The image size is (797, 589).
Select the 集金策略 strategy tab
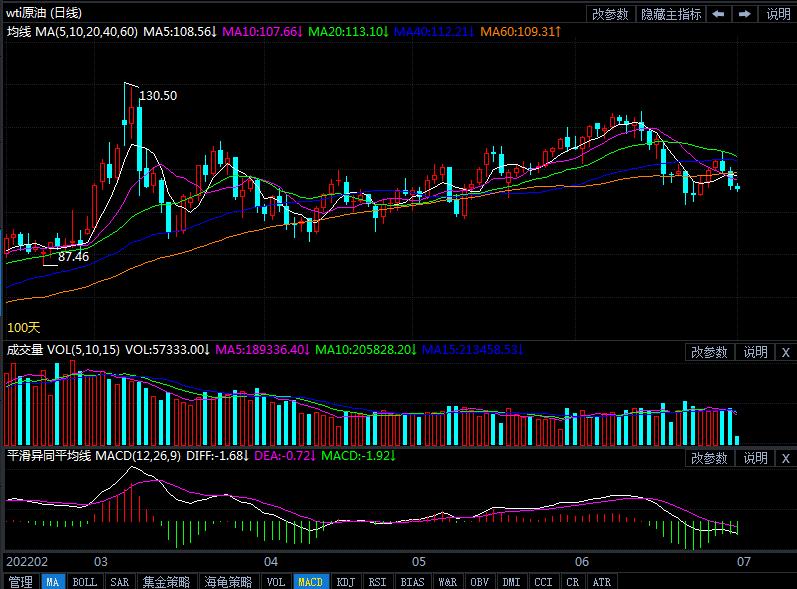coord(166,581)
